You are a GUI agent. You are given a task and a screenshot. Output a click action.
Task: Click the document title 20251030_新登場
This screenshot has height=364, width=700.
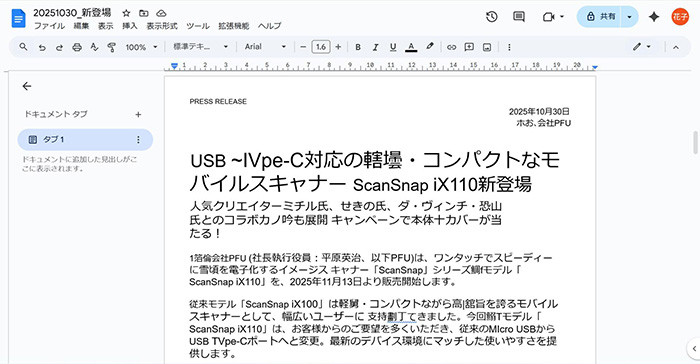coord(72,13)
